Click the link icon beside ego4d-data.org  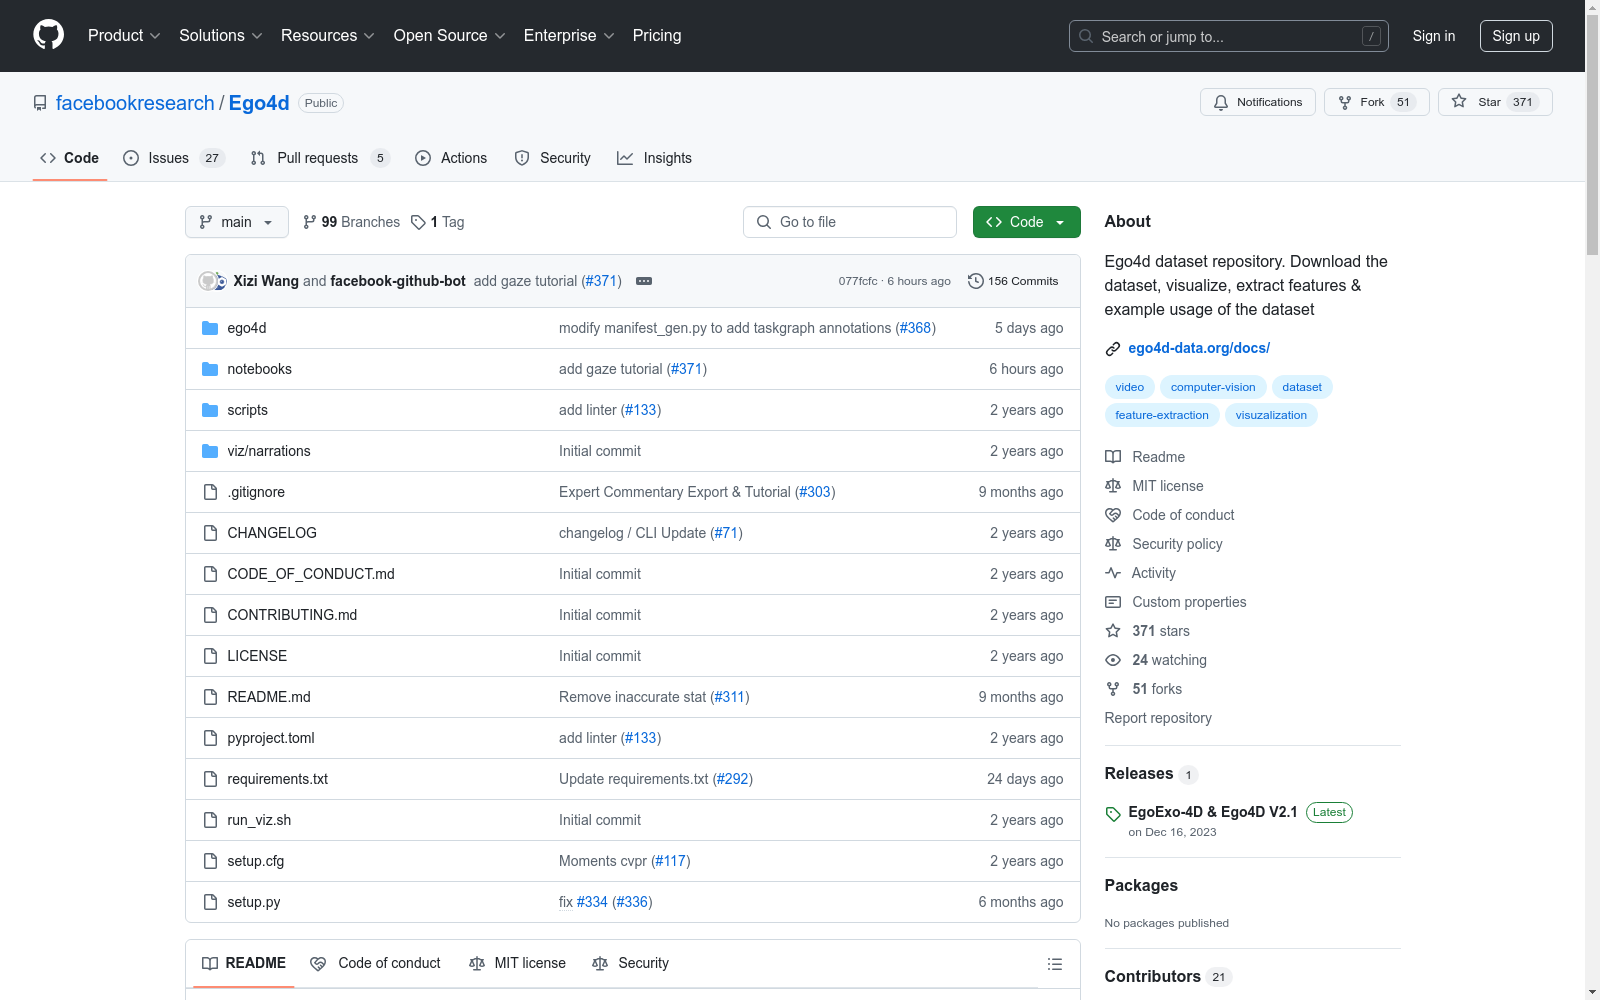(1113, 348)
